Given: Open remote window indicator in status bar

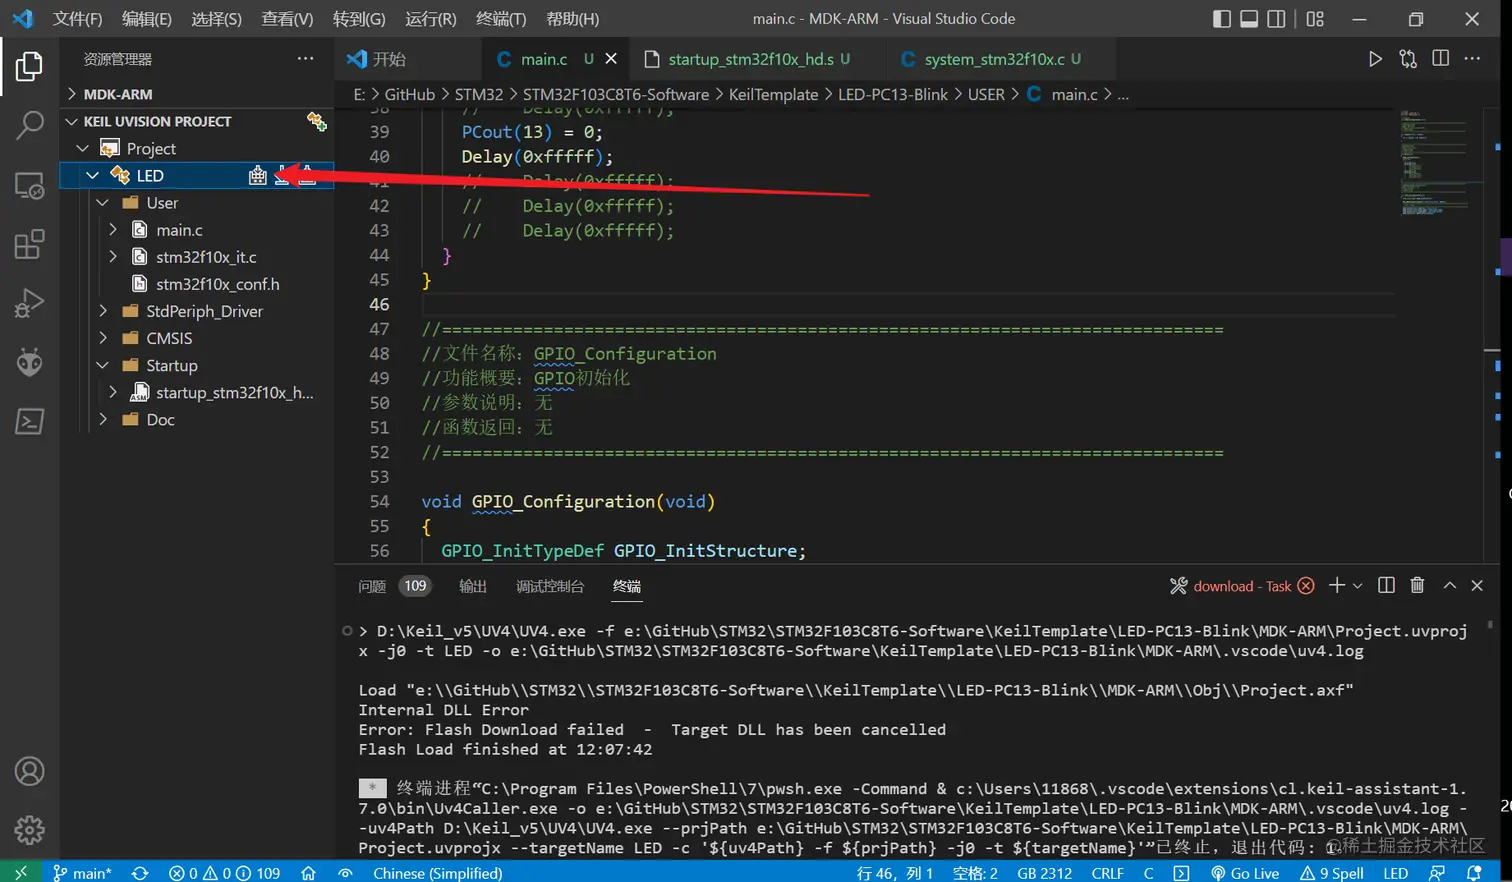Looking at the screenshot, I should tap(20, 873).
